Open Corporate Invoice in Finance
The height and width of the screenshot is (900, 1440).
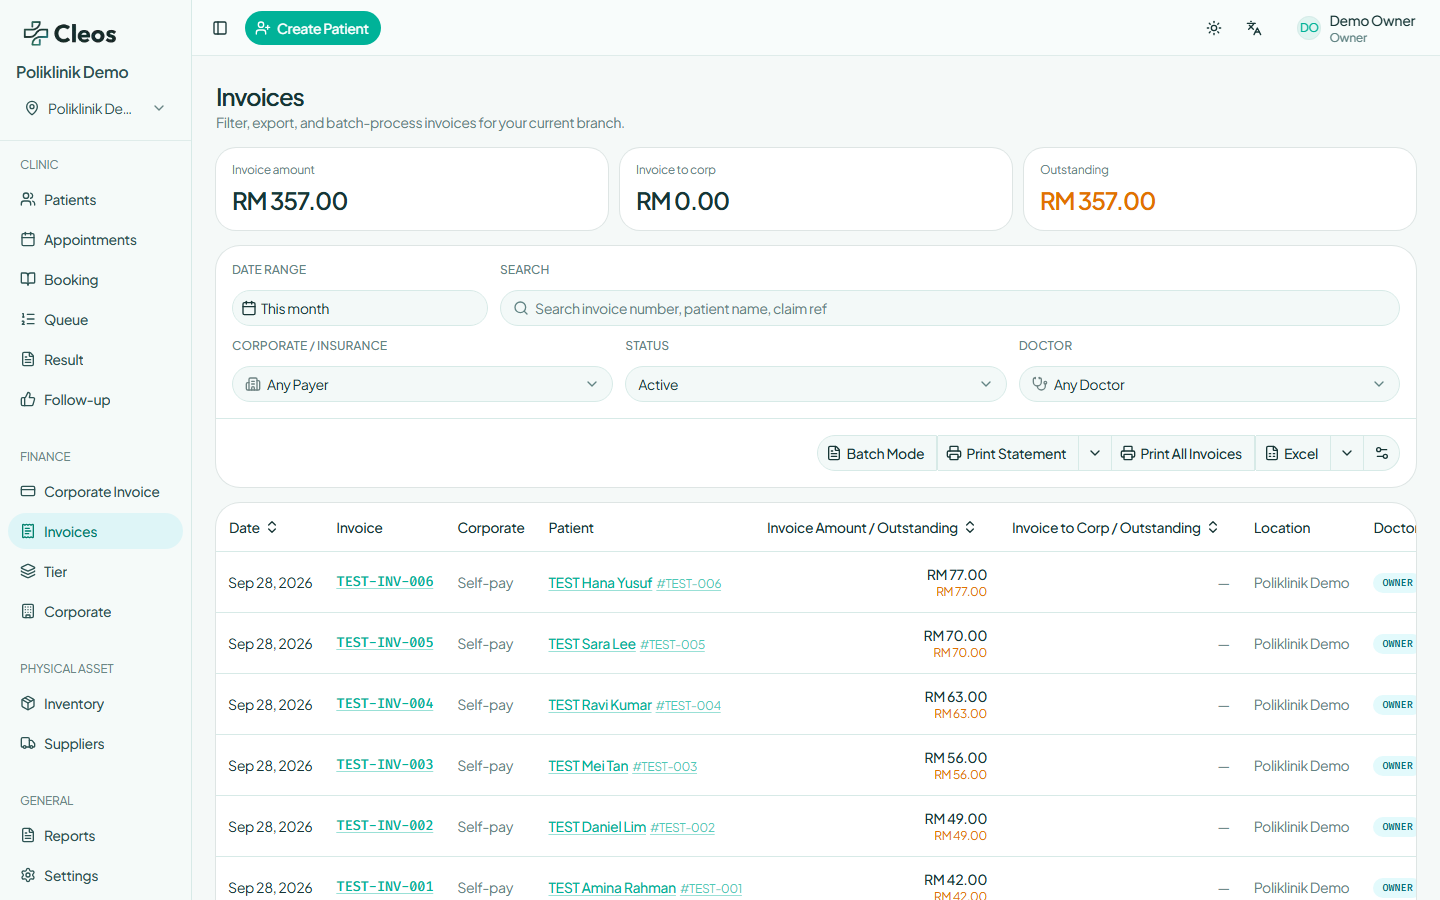pyautogui.click(x=95, y=492)
